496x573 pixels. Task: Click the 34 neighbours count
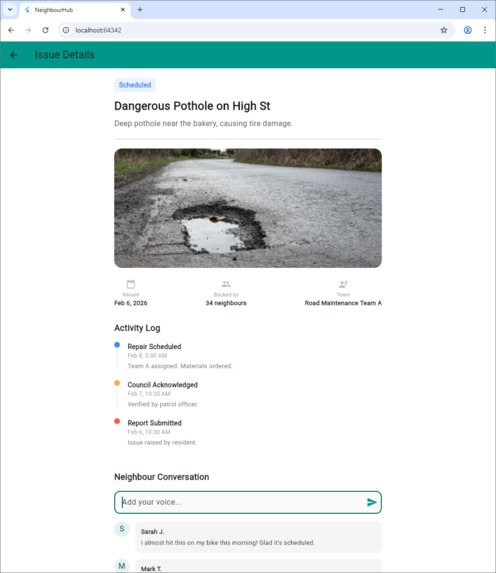coord(226,303)
